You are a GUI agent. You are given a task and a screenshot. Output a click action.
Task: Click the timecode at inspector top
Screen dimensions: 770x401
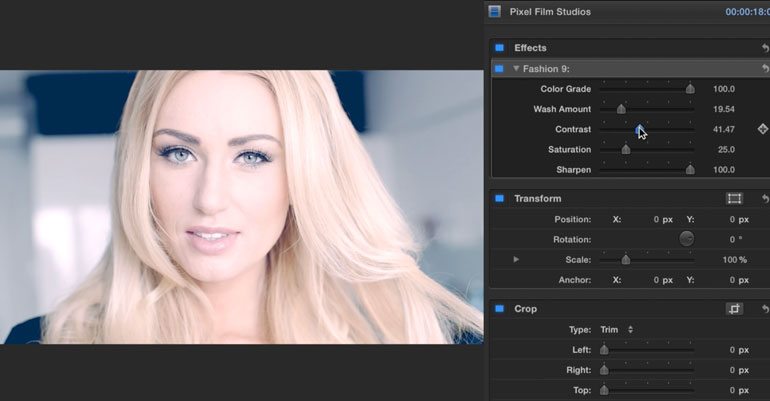click(x=747, y=12)
